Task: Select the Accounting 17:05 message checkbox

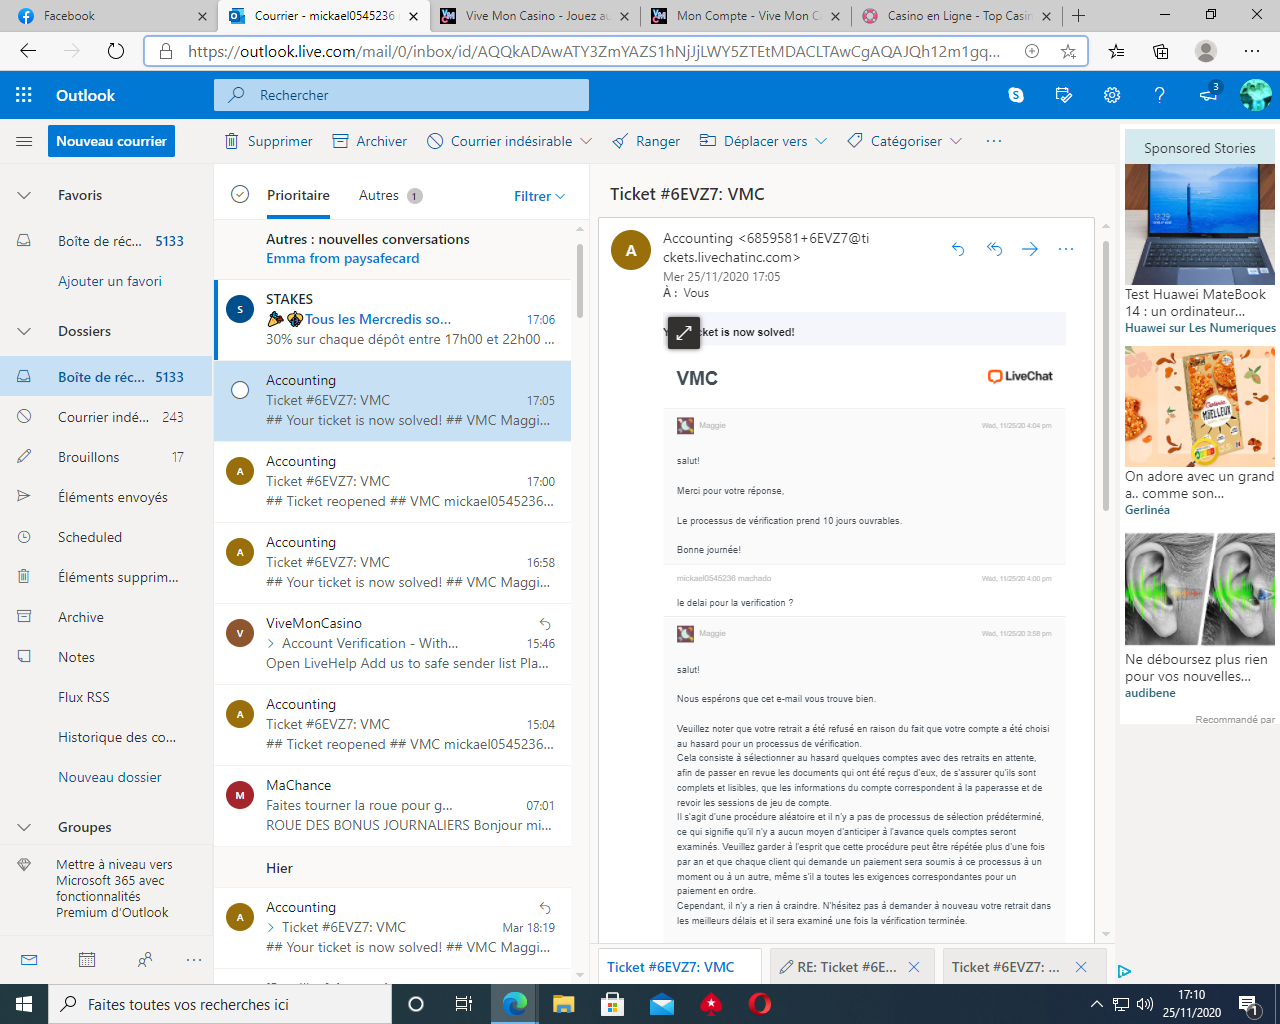Action: [240, 390]
